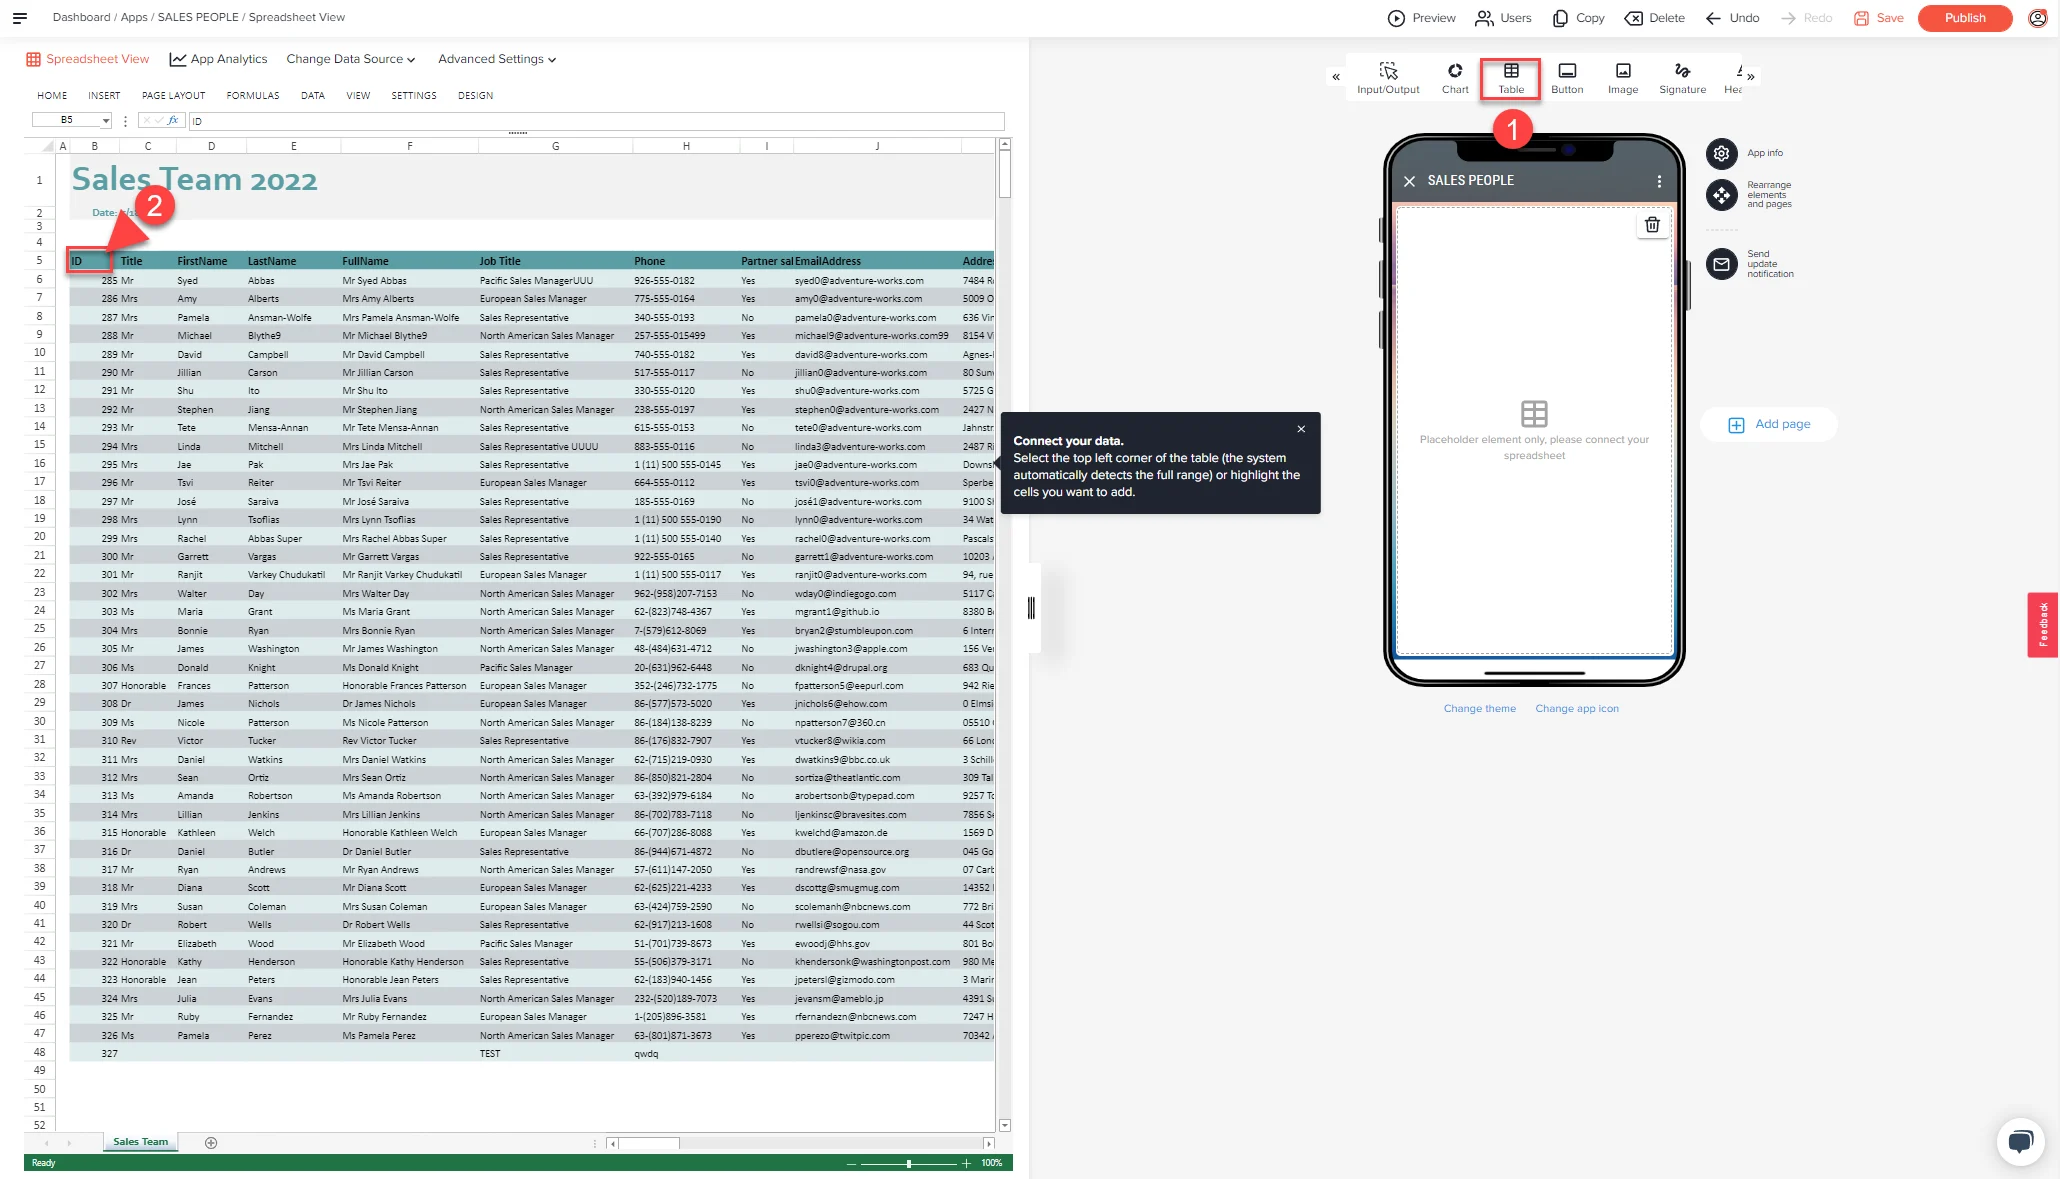The image size is (2060, 1179).
Task: Click the Save button
Action: (1879, 18)
